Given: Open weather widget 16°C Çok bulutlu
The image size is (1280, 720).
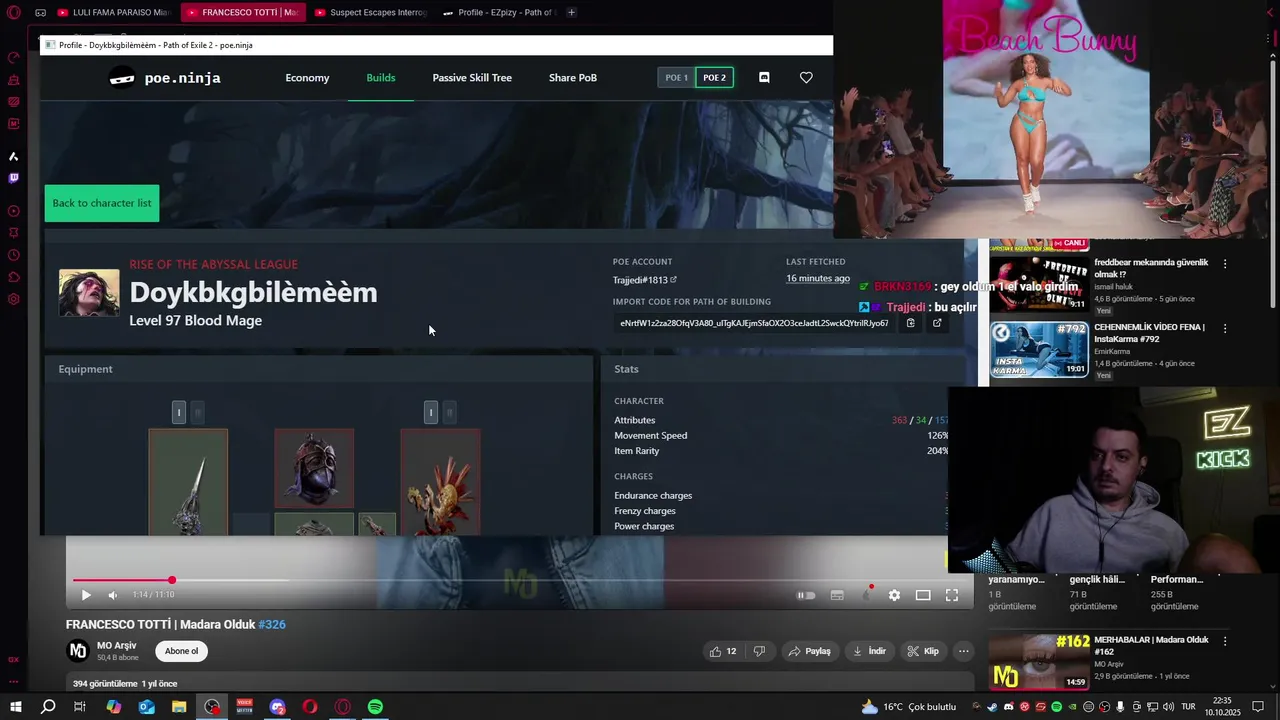Looking at the screenshot, I should [908, 707].
